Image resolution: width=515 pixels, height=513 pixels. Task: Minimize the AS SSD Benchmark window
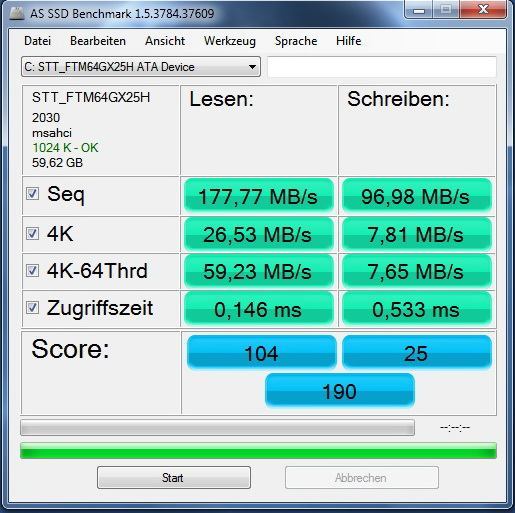pyautogui.click(x=419, y=10)
